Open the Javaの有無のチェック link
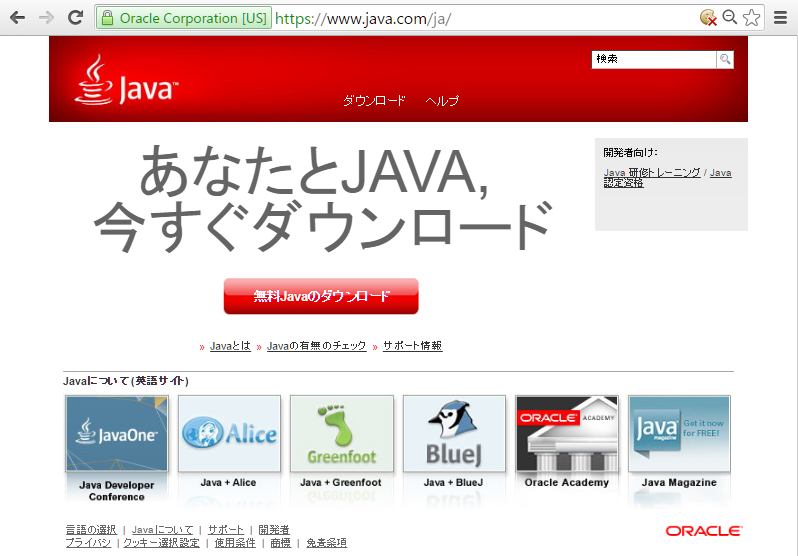 (317, 346)
